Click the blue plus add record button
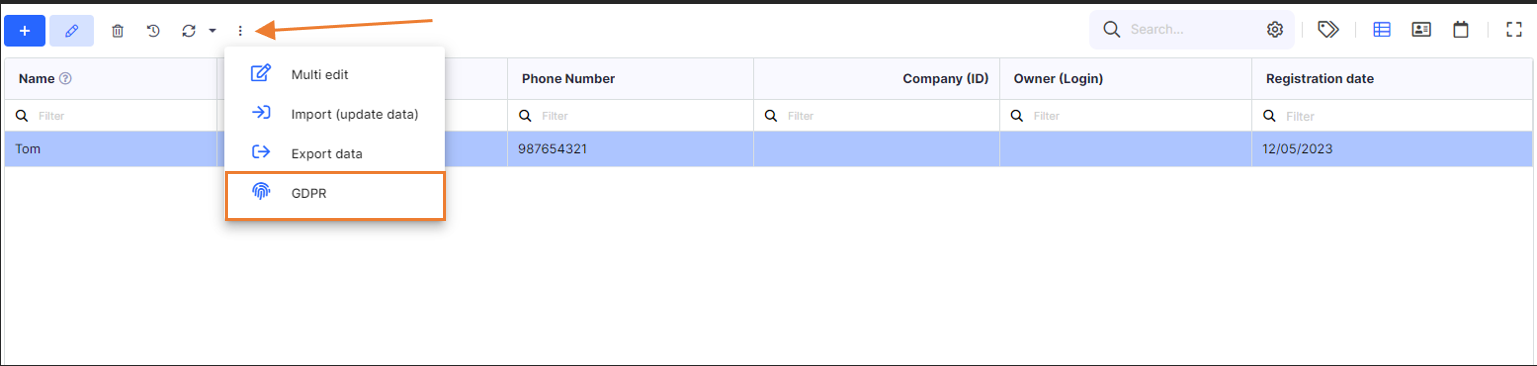The height and width of the screenshot is (366, 1537). (x=25, y=31)
